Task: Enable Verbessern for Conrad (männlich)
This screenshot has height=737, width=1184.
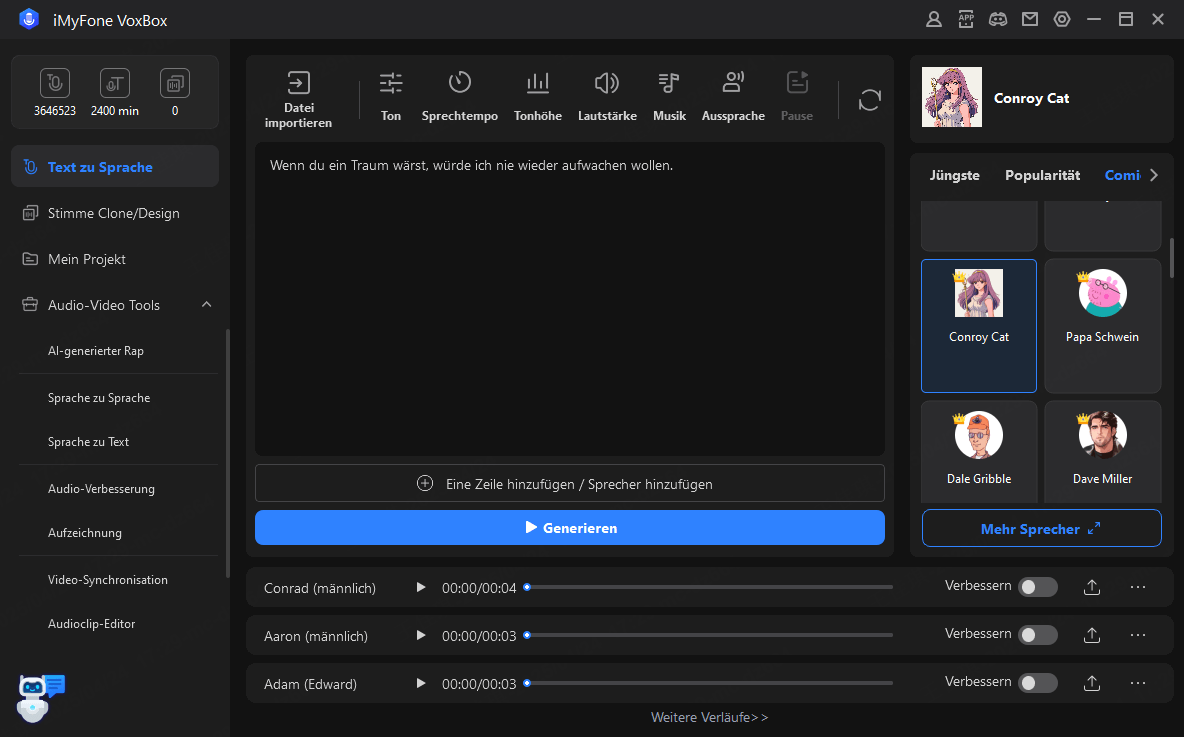Action: coord(1037,587)
